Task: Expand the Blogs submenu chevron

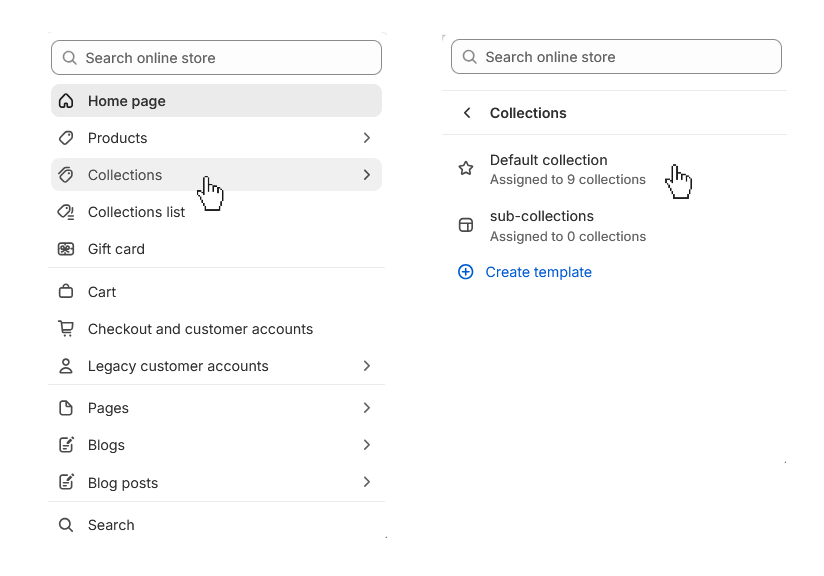Action: [x=367, y=445]
